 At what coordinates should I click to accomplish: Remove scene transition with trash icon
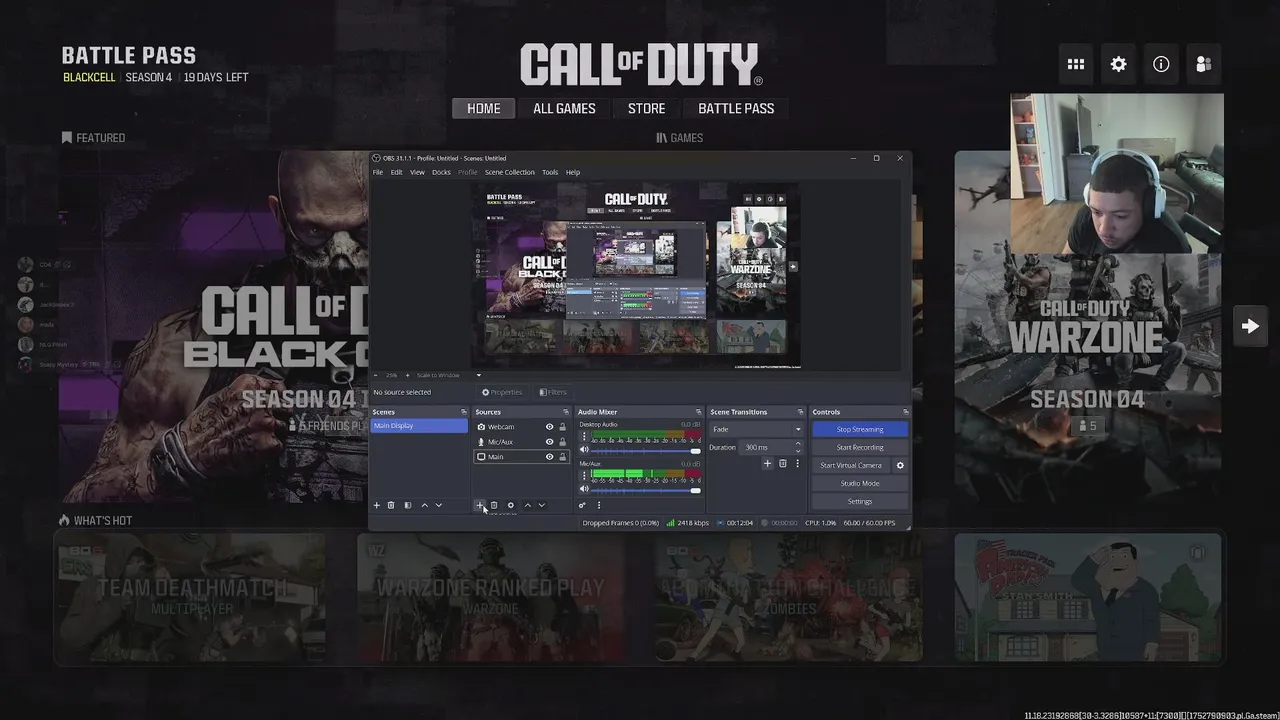click(x=783, y=463)
